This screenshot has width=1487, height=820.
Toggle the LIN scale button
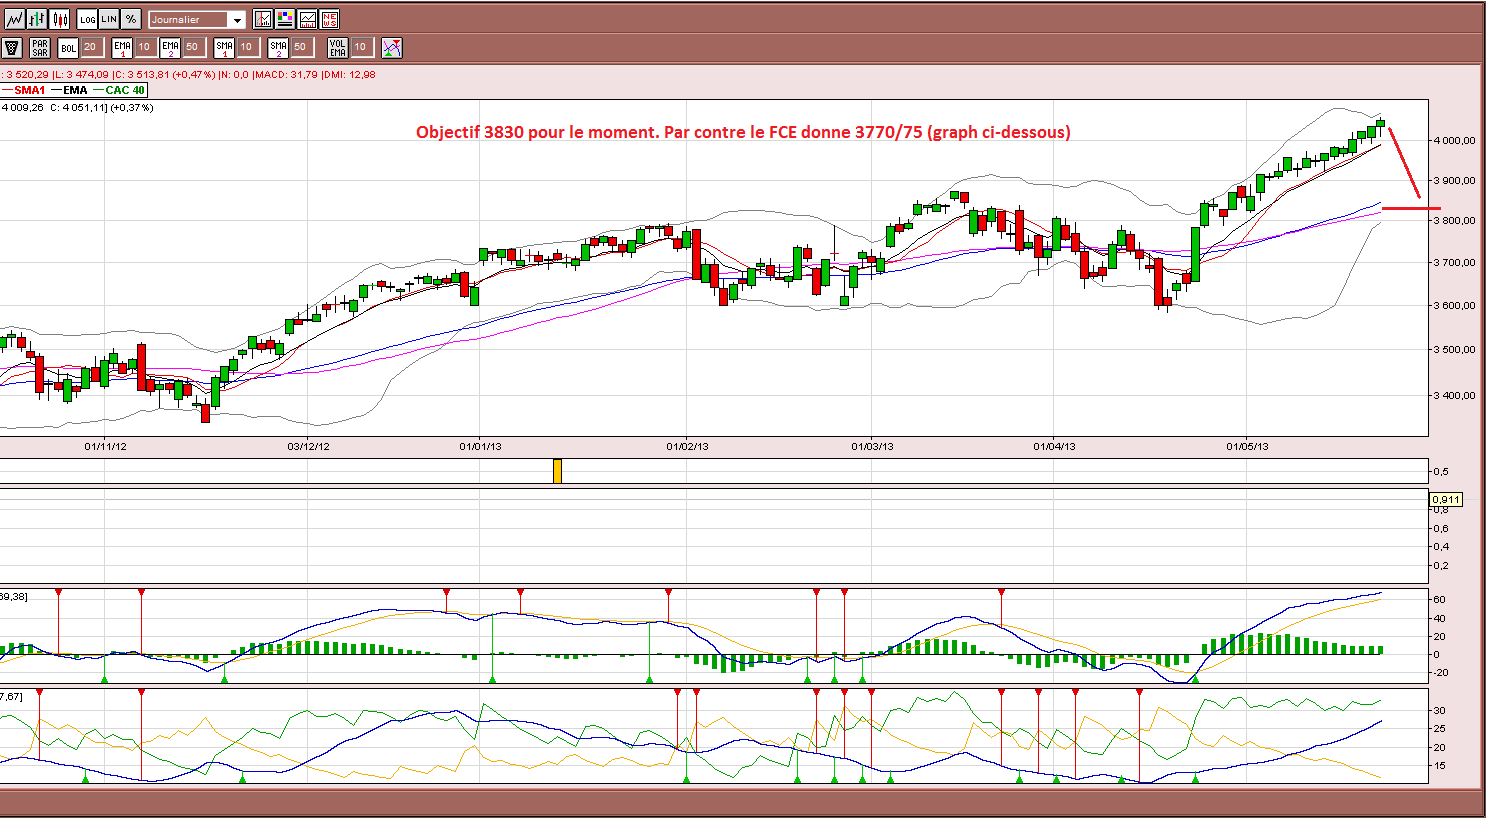(x=109, y=19)
